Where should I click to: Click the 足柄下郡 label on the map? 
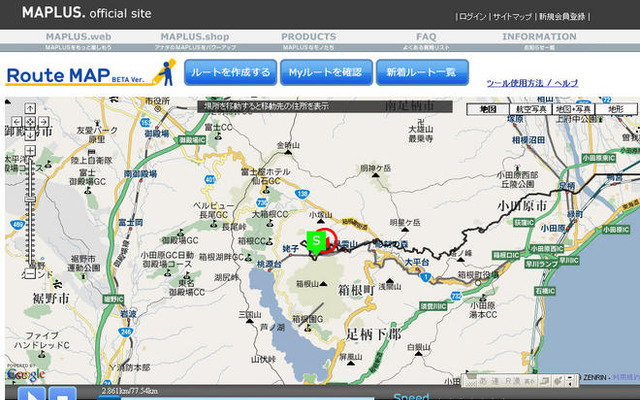click(374, 334)
